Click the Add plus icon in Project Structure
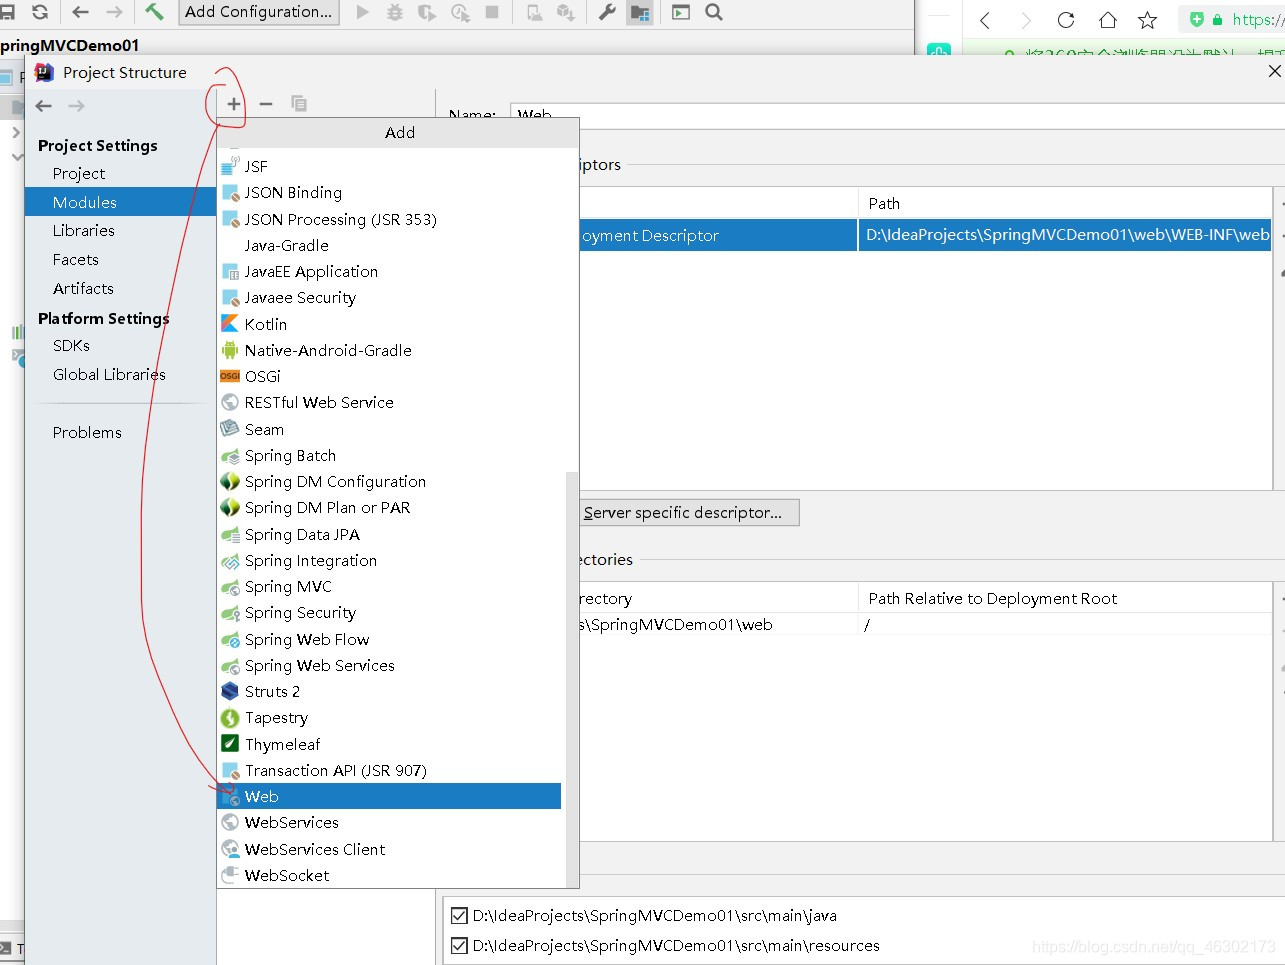Viewport: 1285px width, 965px height. (x=233, y=104)
